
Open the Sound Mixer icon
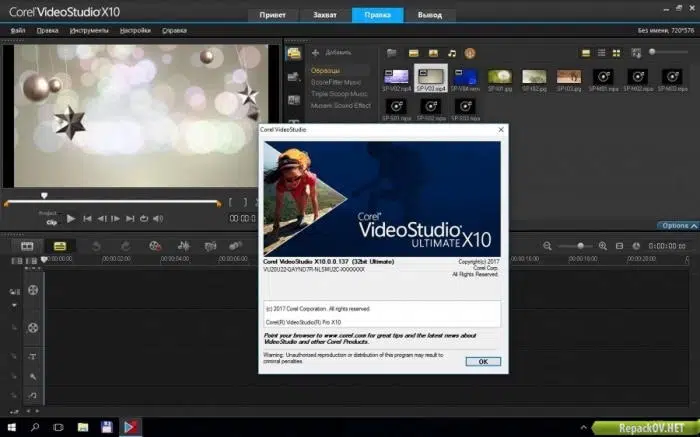point(183,246)
